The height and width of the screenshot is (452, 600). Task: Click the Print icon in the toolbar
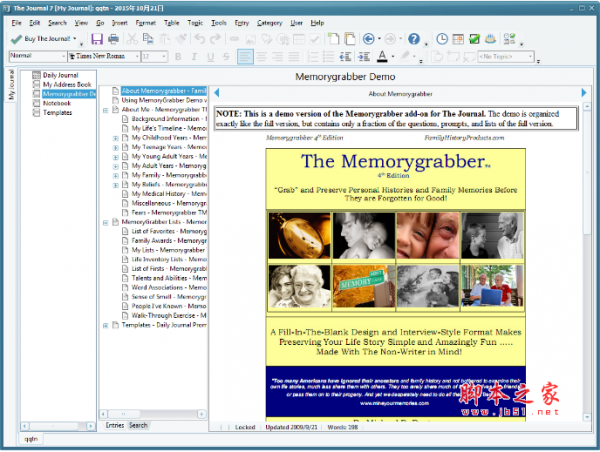115,39
